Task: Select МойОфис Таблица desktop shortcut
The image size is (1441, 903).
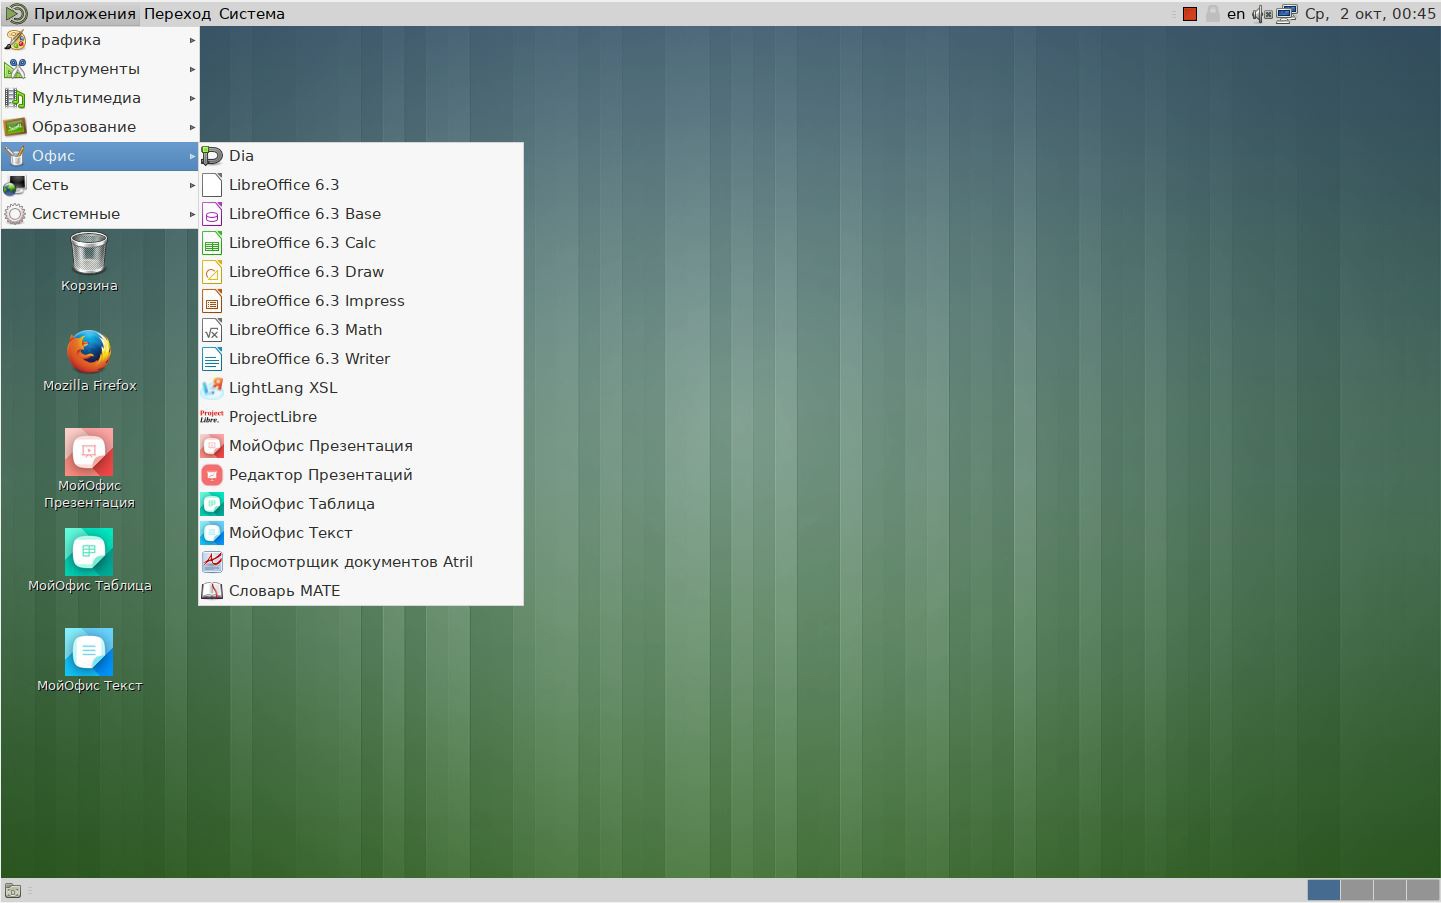Action: point(89,560)
